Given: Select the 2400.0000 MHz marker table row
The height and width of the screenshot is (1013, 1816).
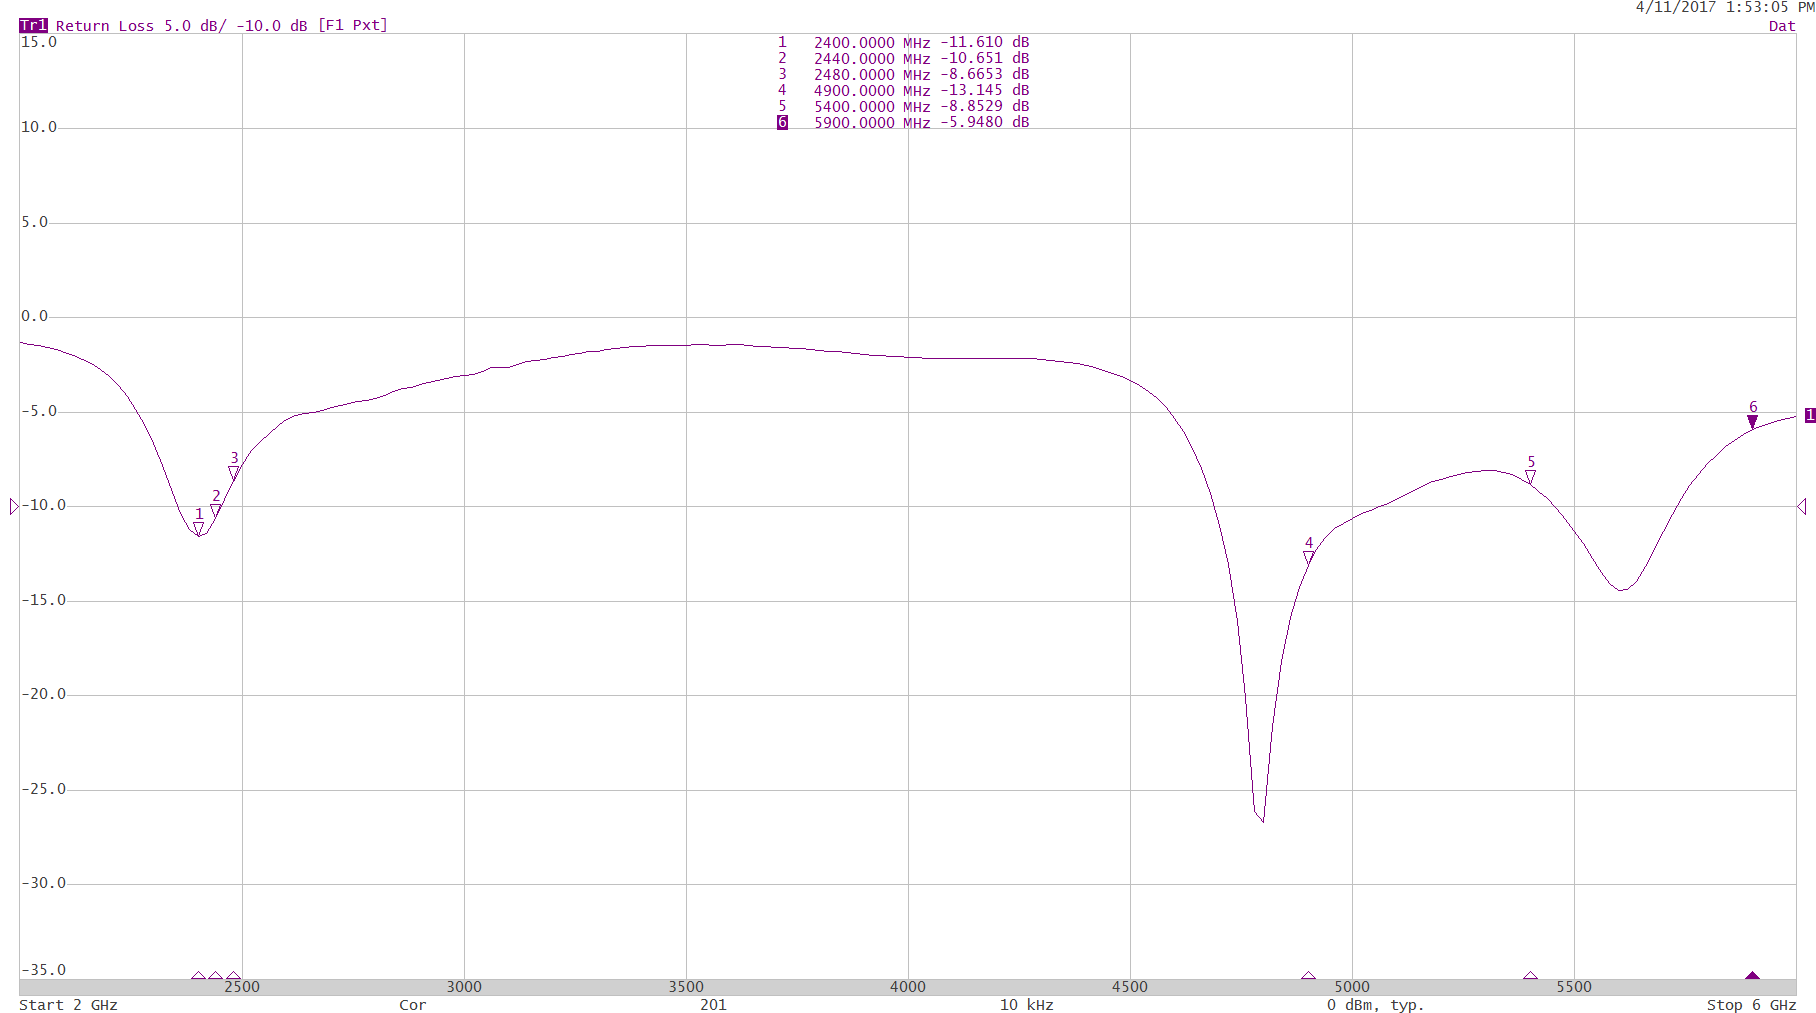Looking at the screenshot, I should pyautogui.click(x=904, y=42).
